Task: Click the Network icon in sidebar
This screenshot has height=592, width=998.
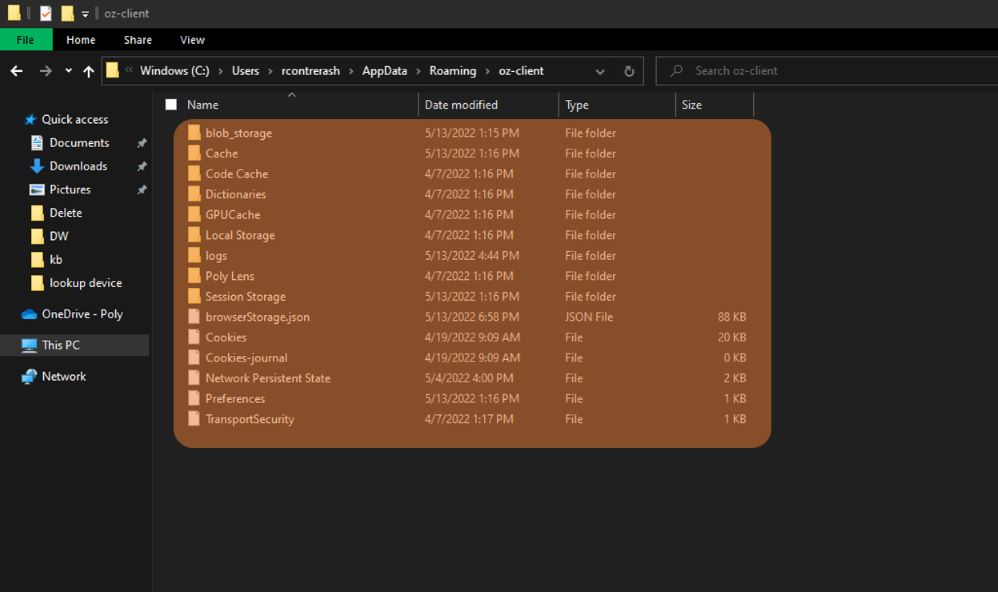Action: click(29, 376)
